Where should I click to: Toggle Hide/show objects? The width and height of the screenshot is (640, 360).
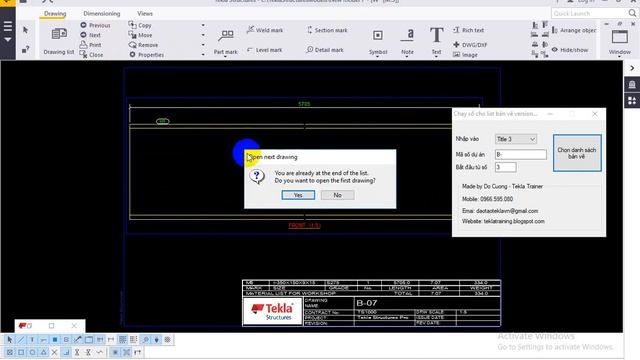click(x=570, y=50)
